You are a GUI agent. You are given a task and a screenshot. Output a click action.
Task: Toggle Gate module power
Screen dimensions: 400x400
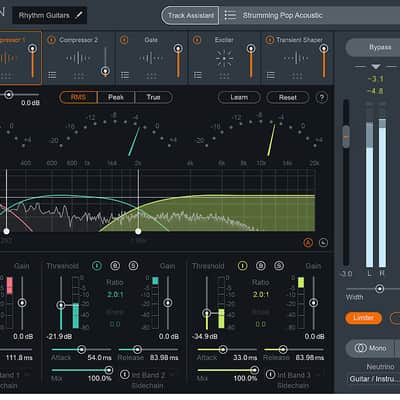point(124,40)
